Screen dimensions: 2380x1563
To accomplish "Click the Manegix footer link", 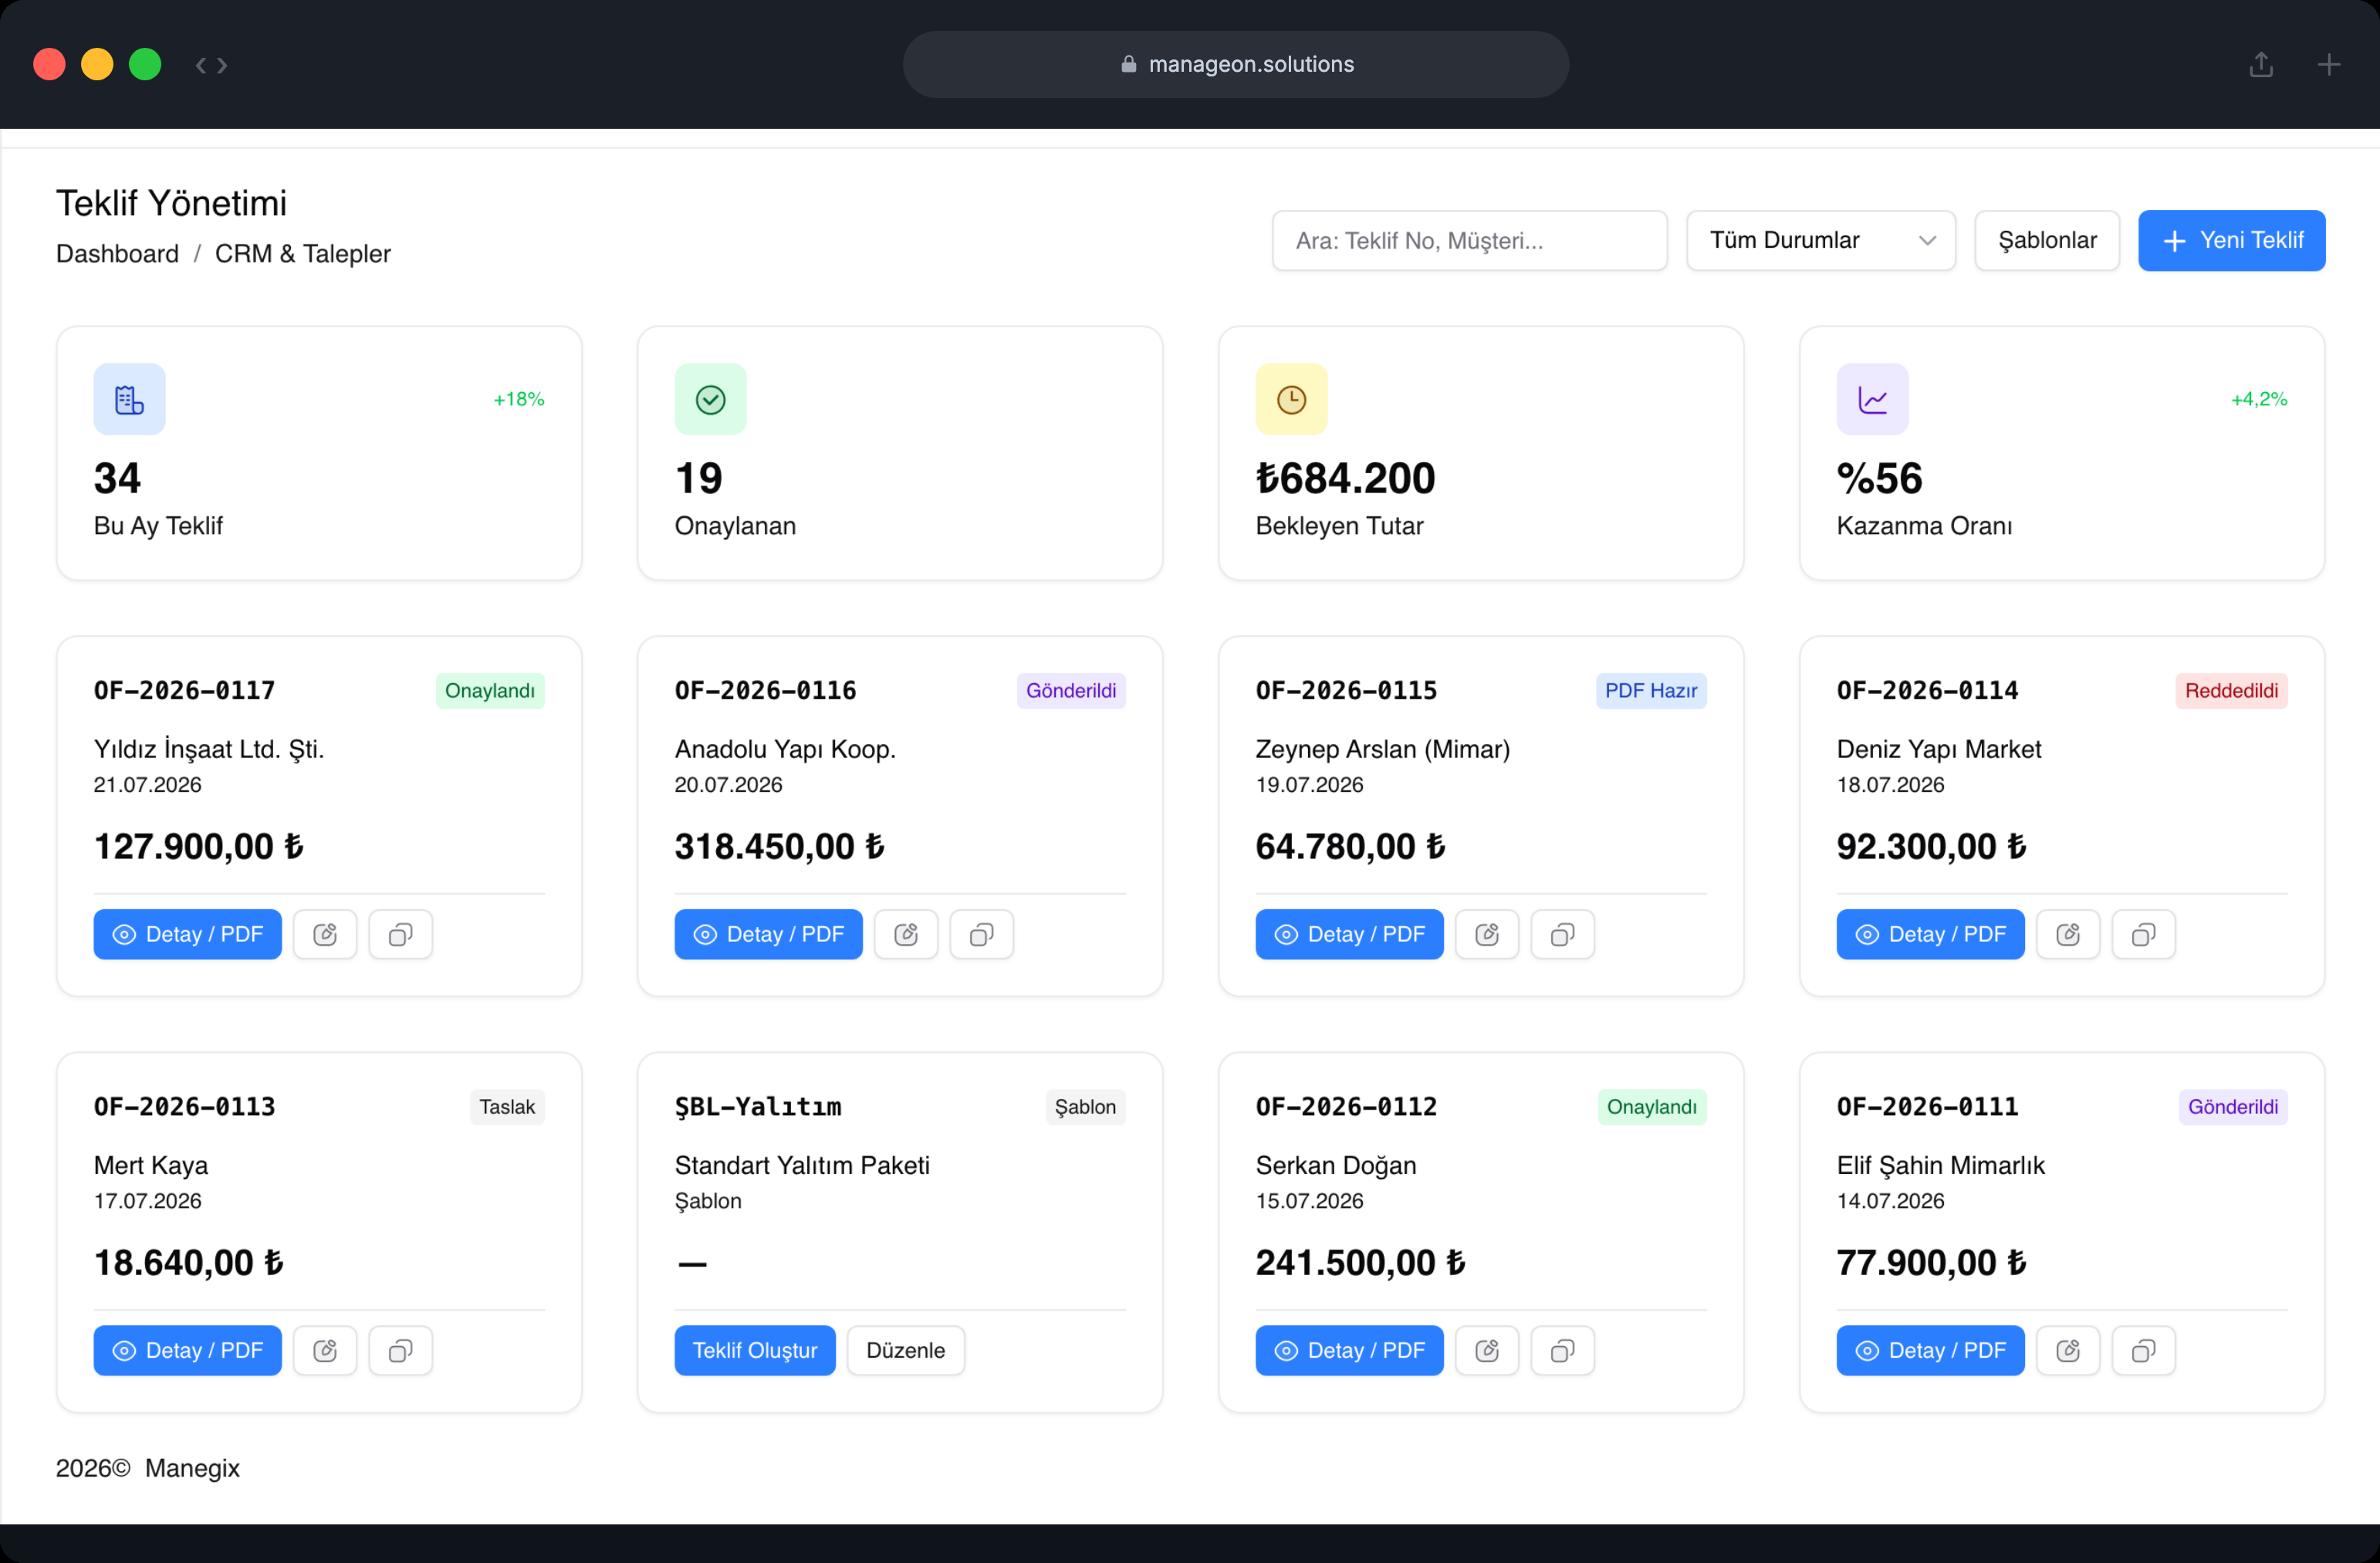I will (x=192, y=1468).
